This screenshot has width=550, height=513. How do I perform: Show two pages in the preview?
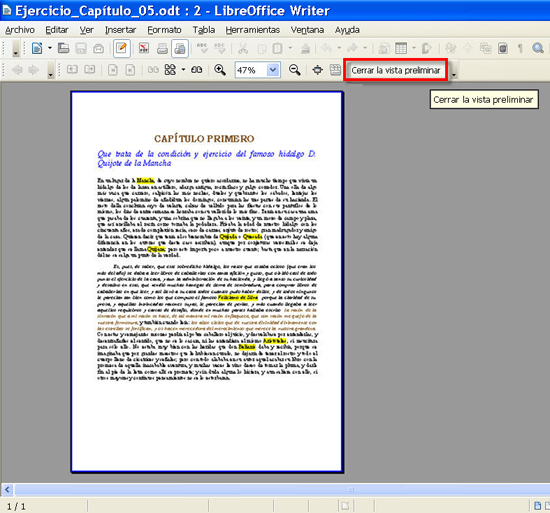pyautogui.click(x=153, y=70)
